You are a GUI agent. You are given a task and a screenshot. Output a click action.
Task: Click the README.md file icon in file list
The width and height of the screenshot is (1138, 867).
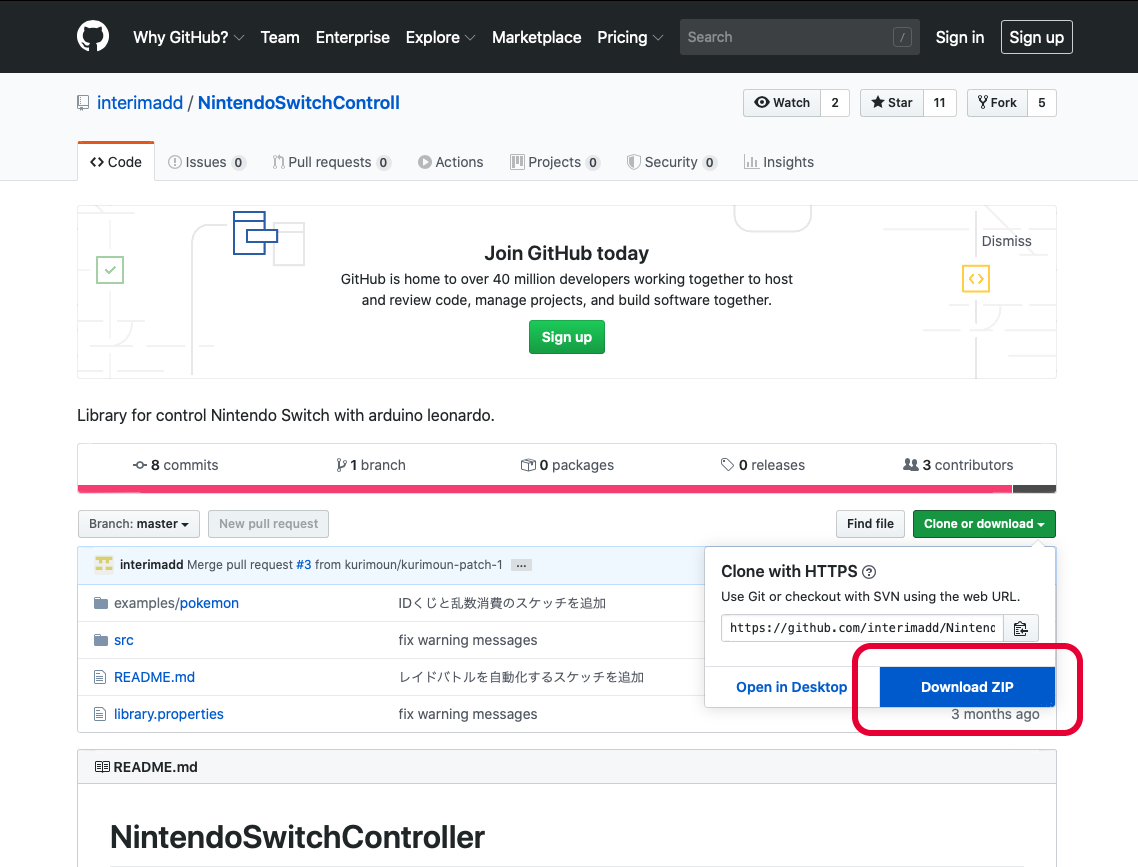point(100,677)
